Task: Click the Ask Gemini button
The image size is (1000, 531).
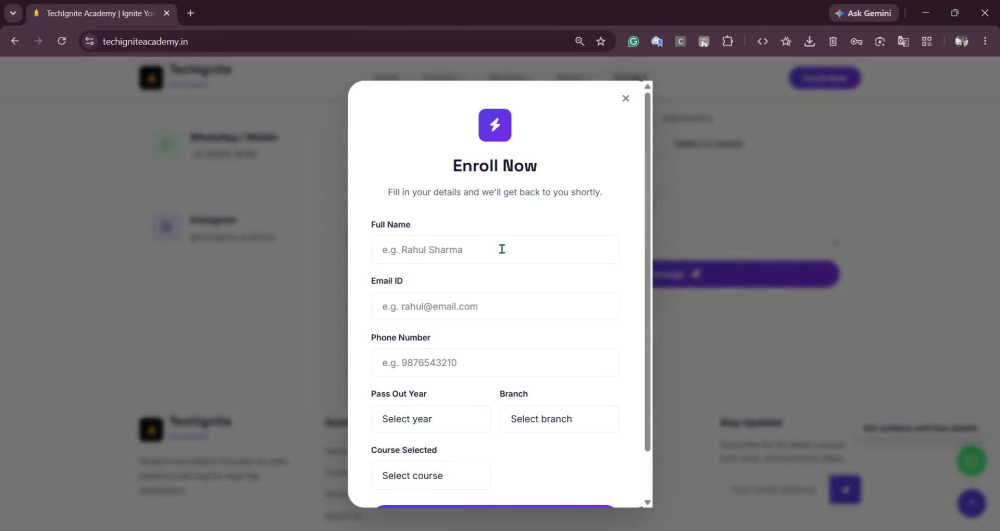Action: click(x=864, y=13)
